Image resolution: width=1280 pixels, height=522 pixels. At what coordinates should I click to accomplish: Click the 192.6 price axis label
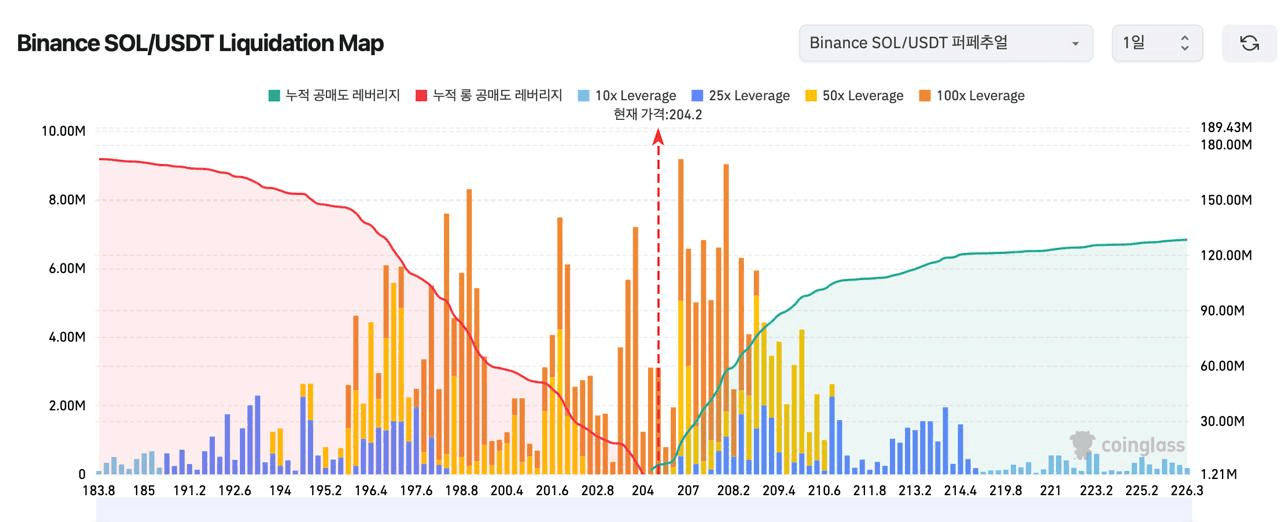(235, 491)
